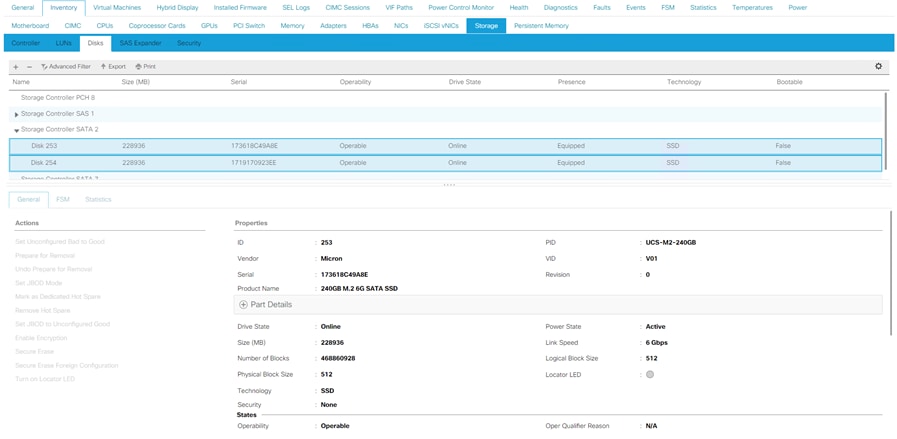Open the Statistics tab in details pane
Image resolution: width=897 pixels, height=439 pixels.
click(x=98, y=199)
